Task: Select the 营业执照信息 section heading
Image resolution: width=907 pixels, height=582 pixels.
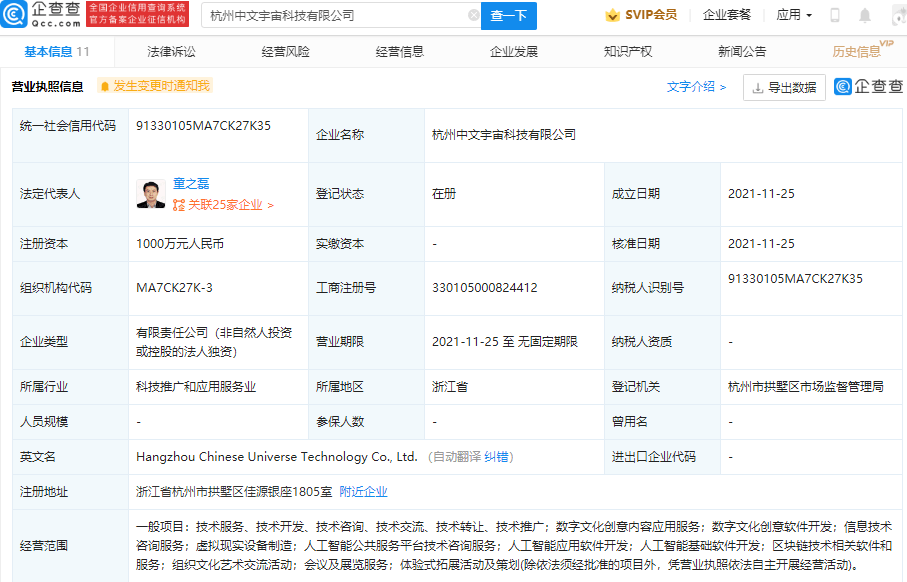Action: 47,87
